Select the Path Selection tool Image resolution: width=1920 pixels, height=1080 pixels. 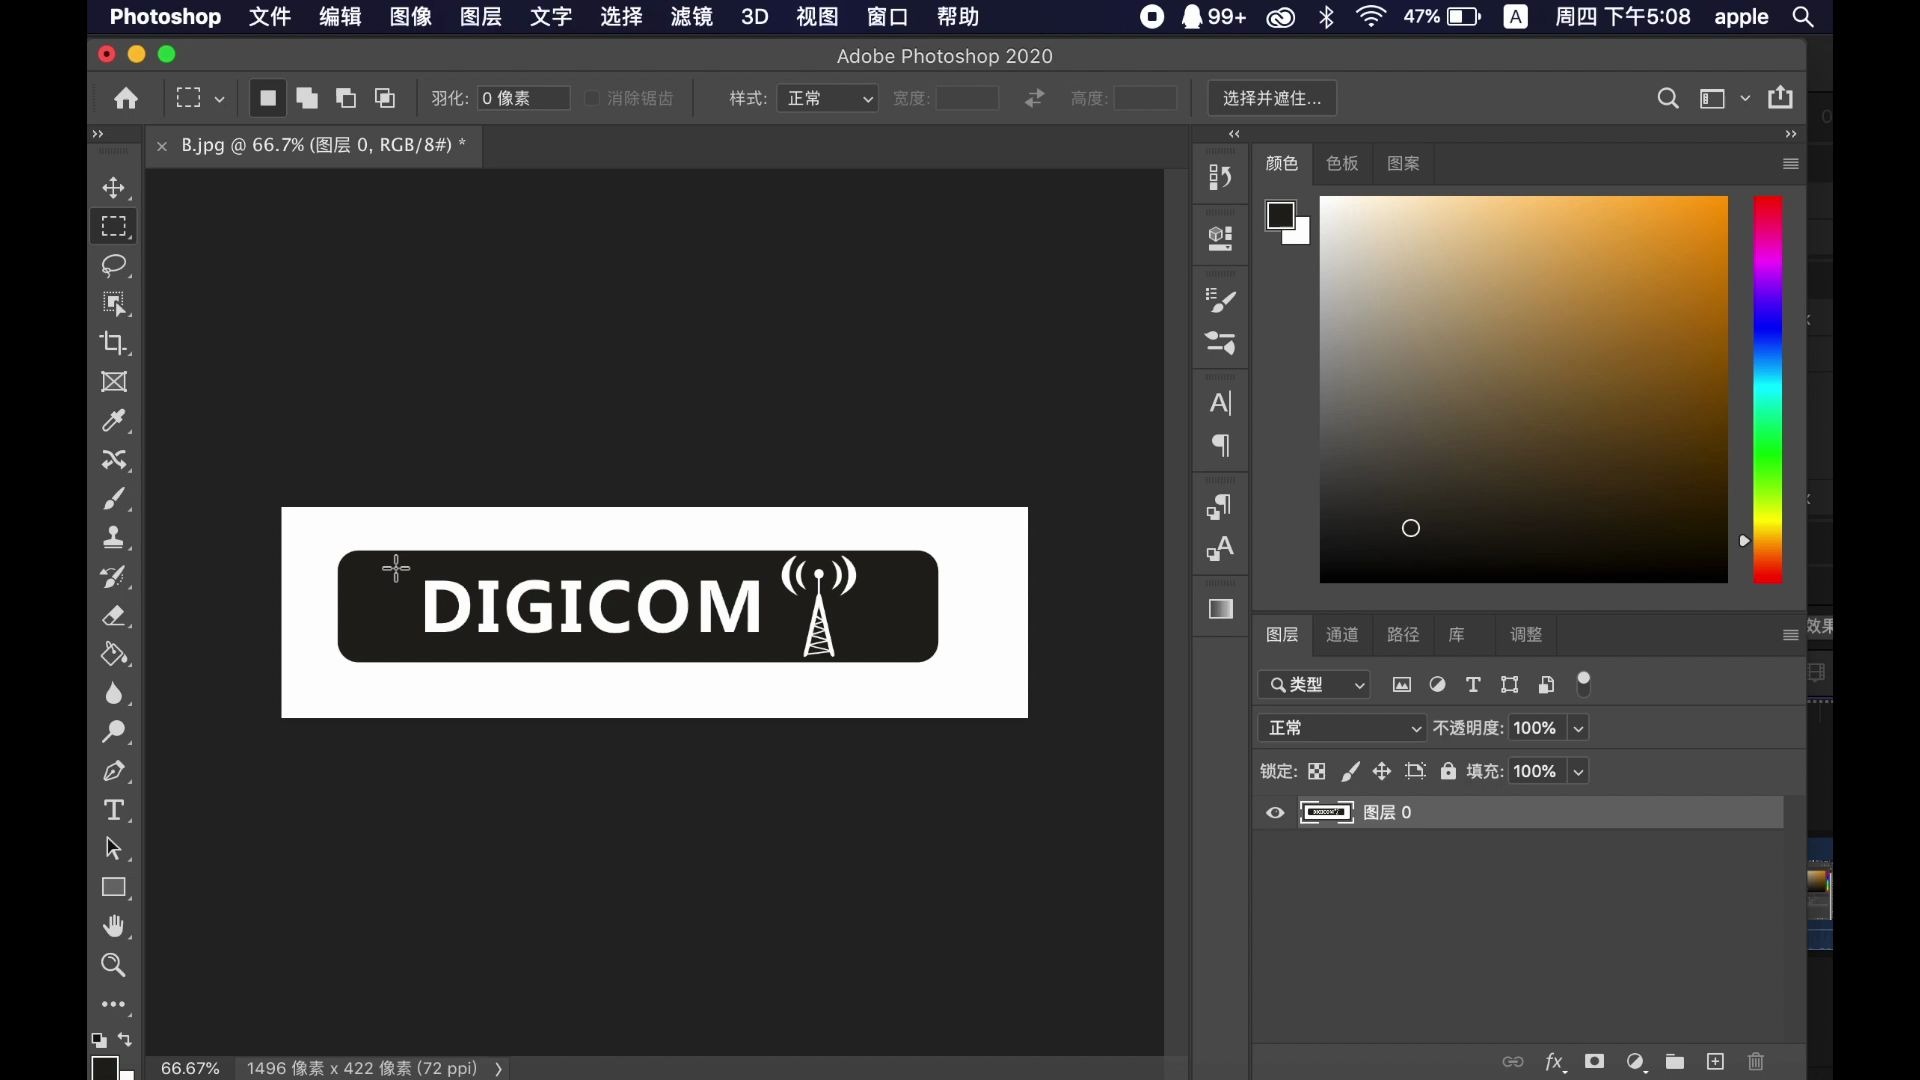[114, 849]
